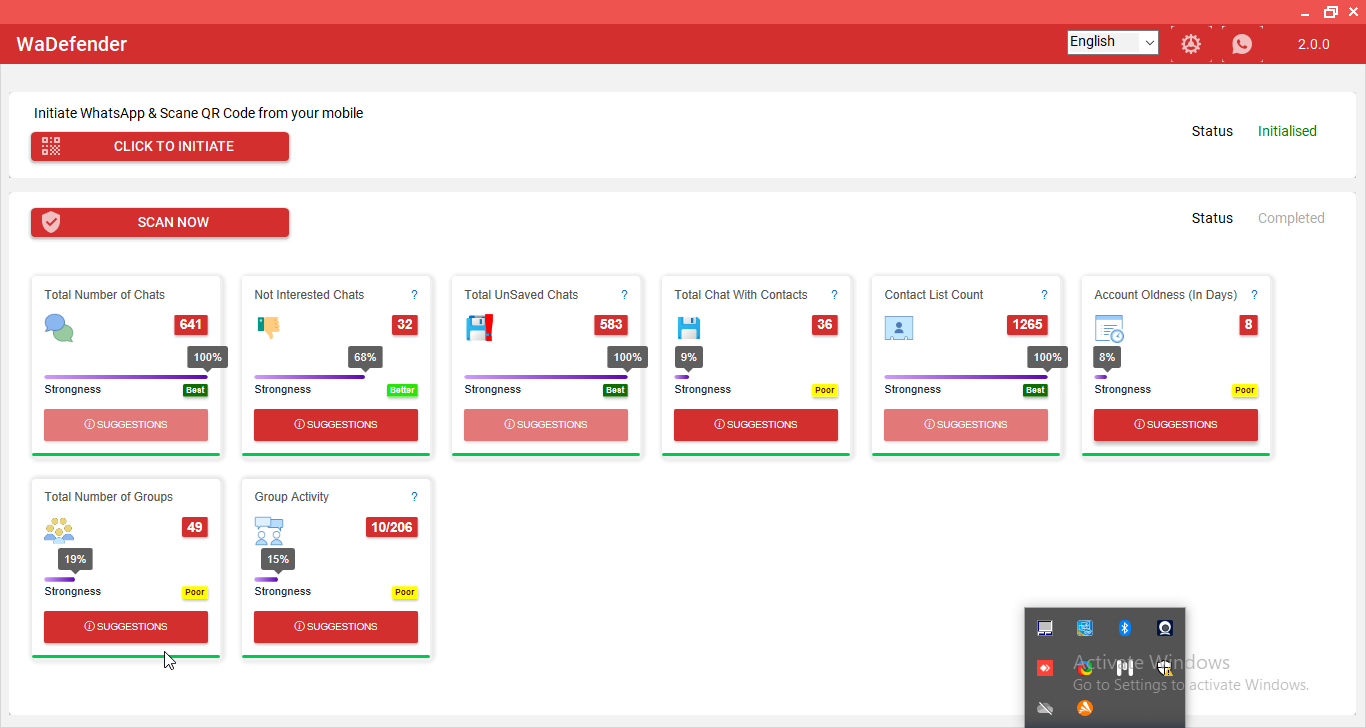The width and height of the screenshot is (1366, 728).
Task: Click the 32 count badge
Action: coord(405,325)
